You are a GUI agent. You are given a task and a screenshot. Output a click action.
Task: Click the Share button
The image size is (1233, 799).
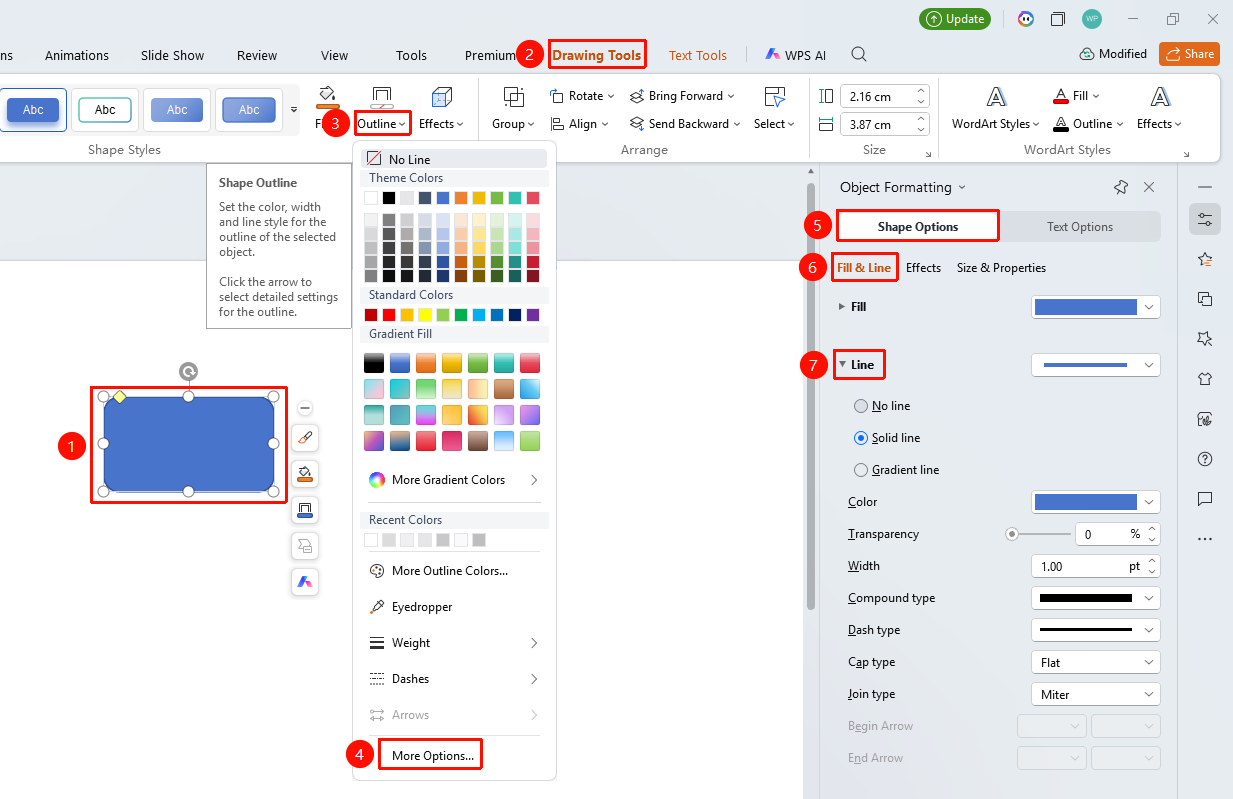(1189, 54)
